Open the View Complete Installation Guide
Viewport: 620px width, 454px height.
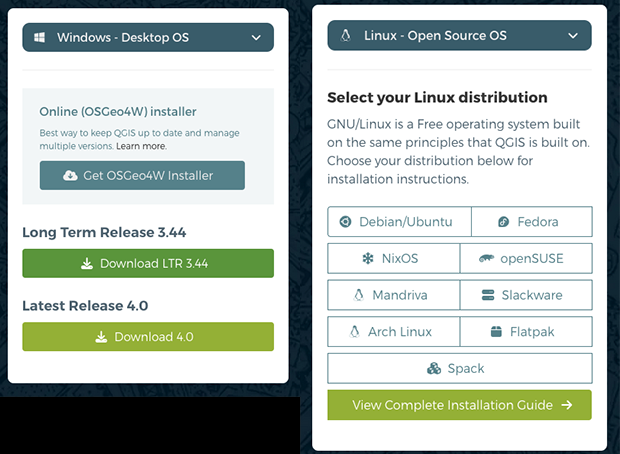click(x=459, y=405)
